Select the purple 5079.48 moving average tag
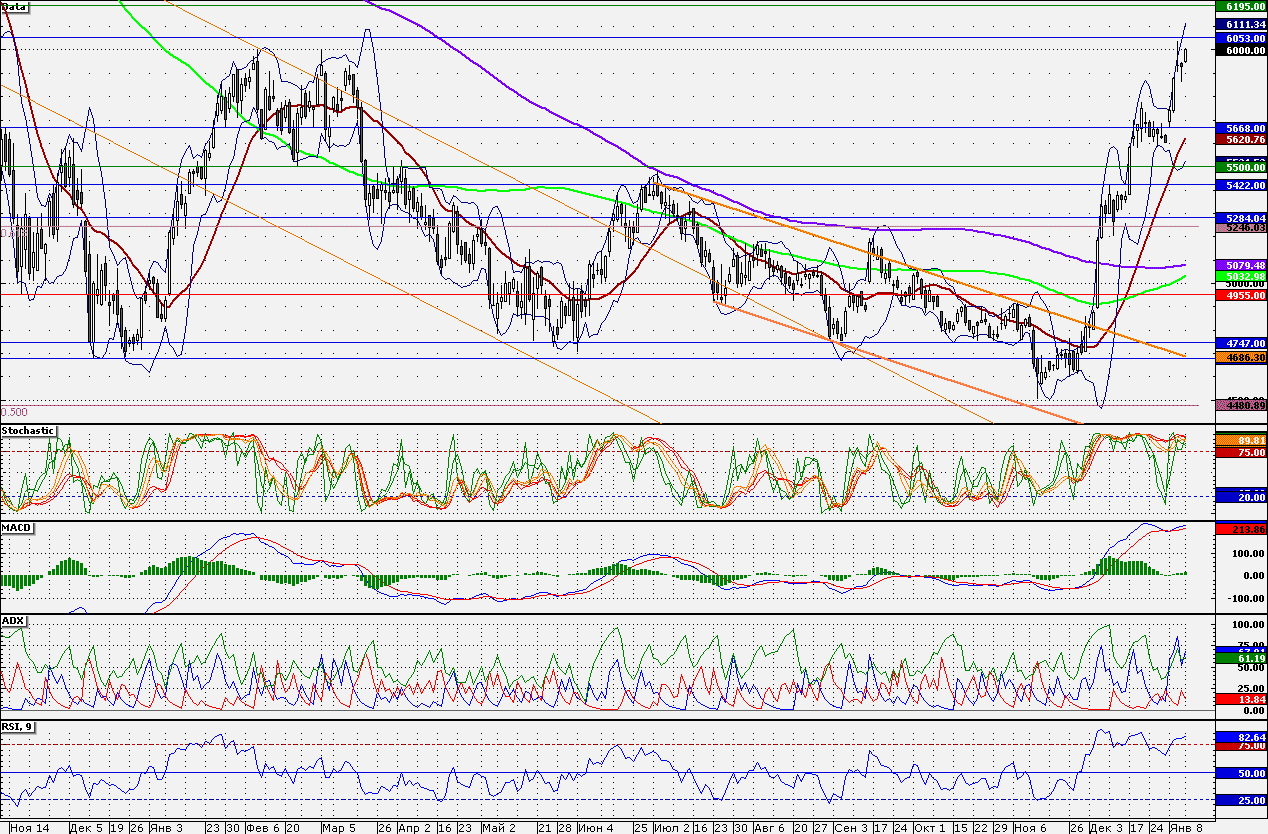1268x834 pixels. (x=1240, y=265)
